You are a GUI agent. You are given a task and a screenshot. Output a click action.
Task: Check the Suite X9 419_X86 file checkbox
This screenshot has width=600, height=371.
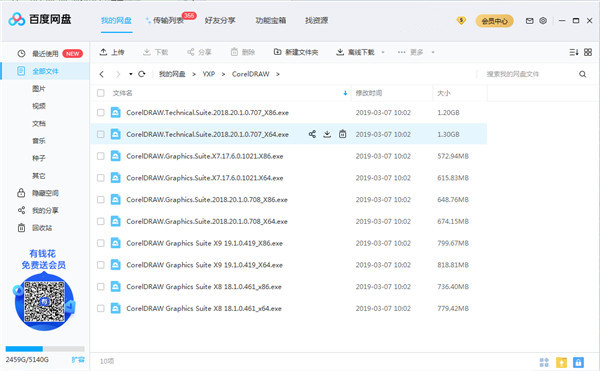point(101,243)
